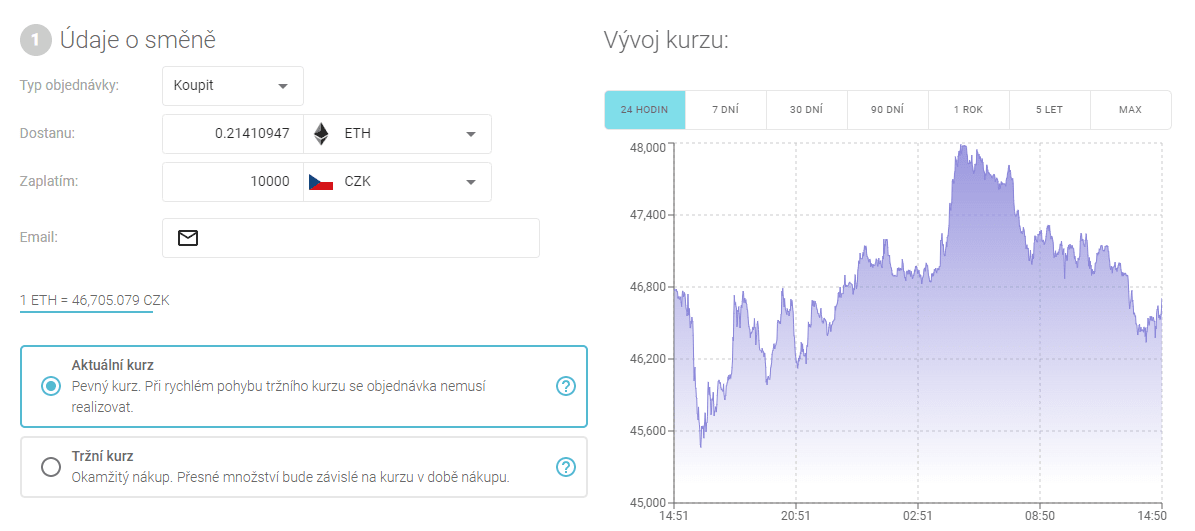1195x531 pixels.
Task: View the MAX chart range
Action: point(1130,110)
